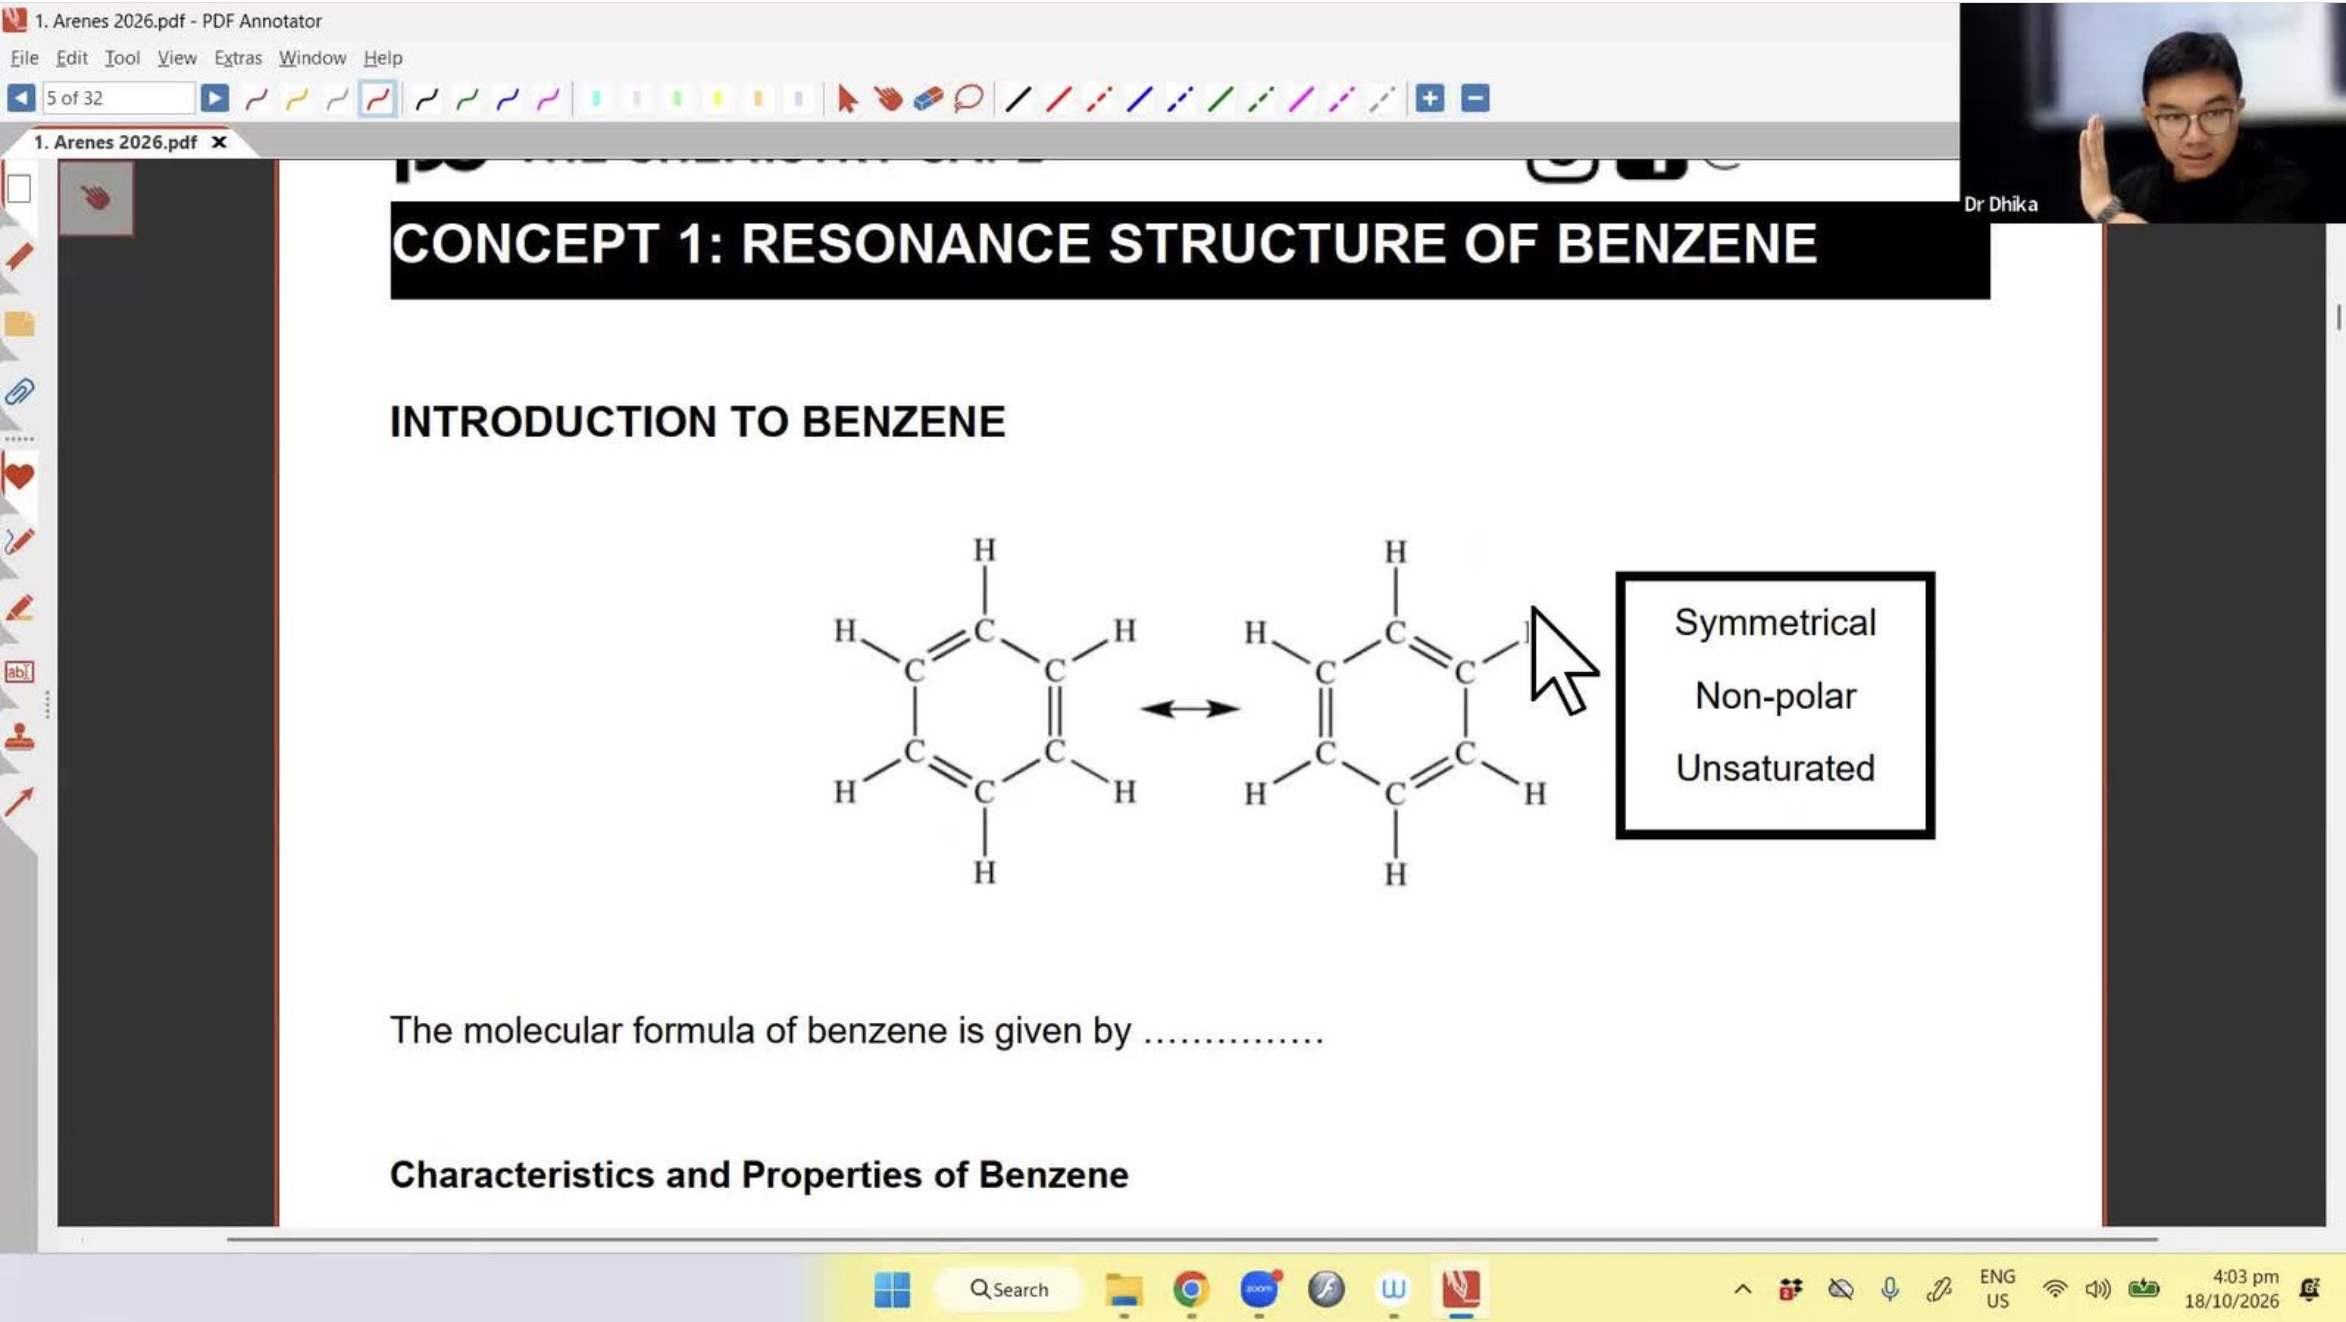Choose the solid blue line tool
The width and height of the screenshot is (2346, 1322).
pyautogui.click(x=1139, y=98)
